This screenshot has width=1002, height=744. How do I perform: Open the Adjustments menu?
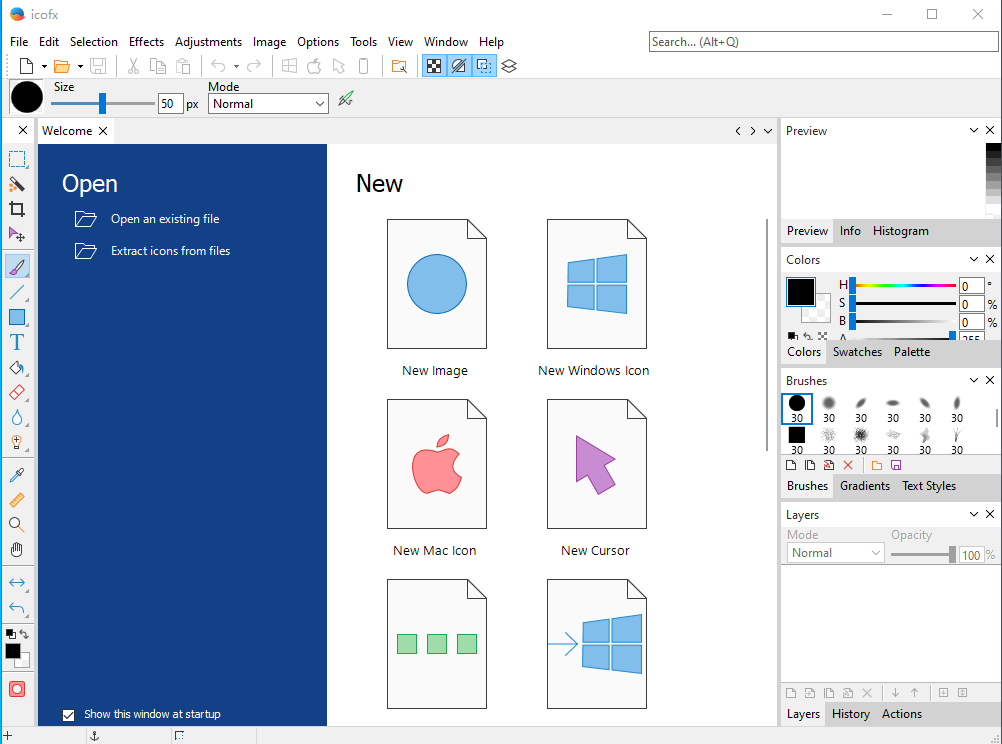(x=208, y=42)
